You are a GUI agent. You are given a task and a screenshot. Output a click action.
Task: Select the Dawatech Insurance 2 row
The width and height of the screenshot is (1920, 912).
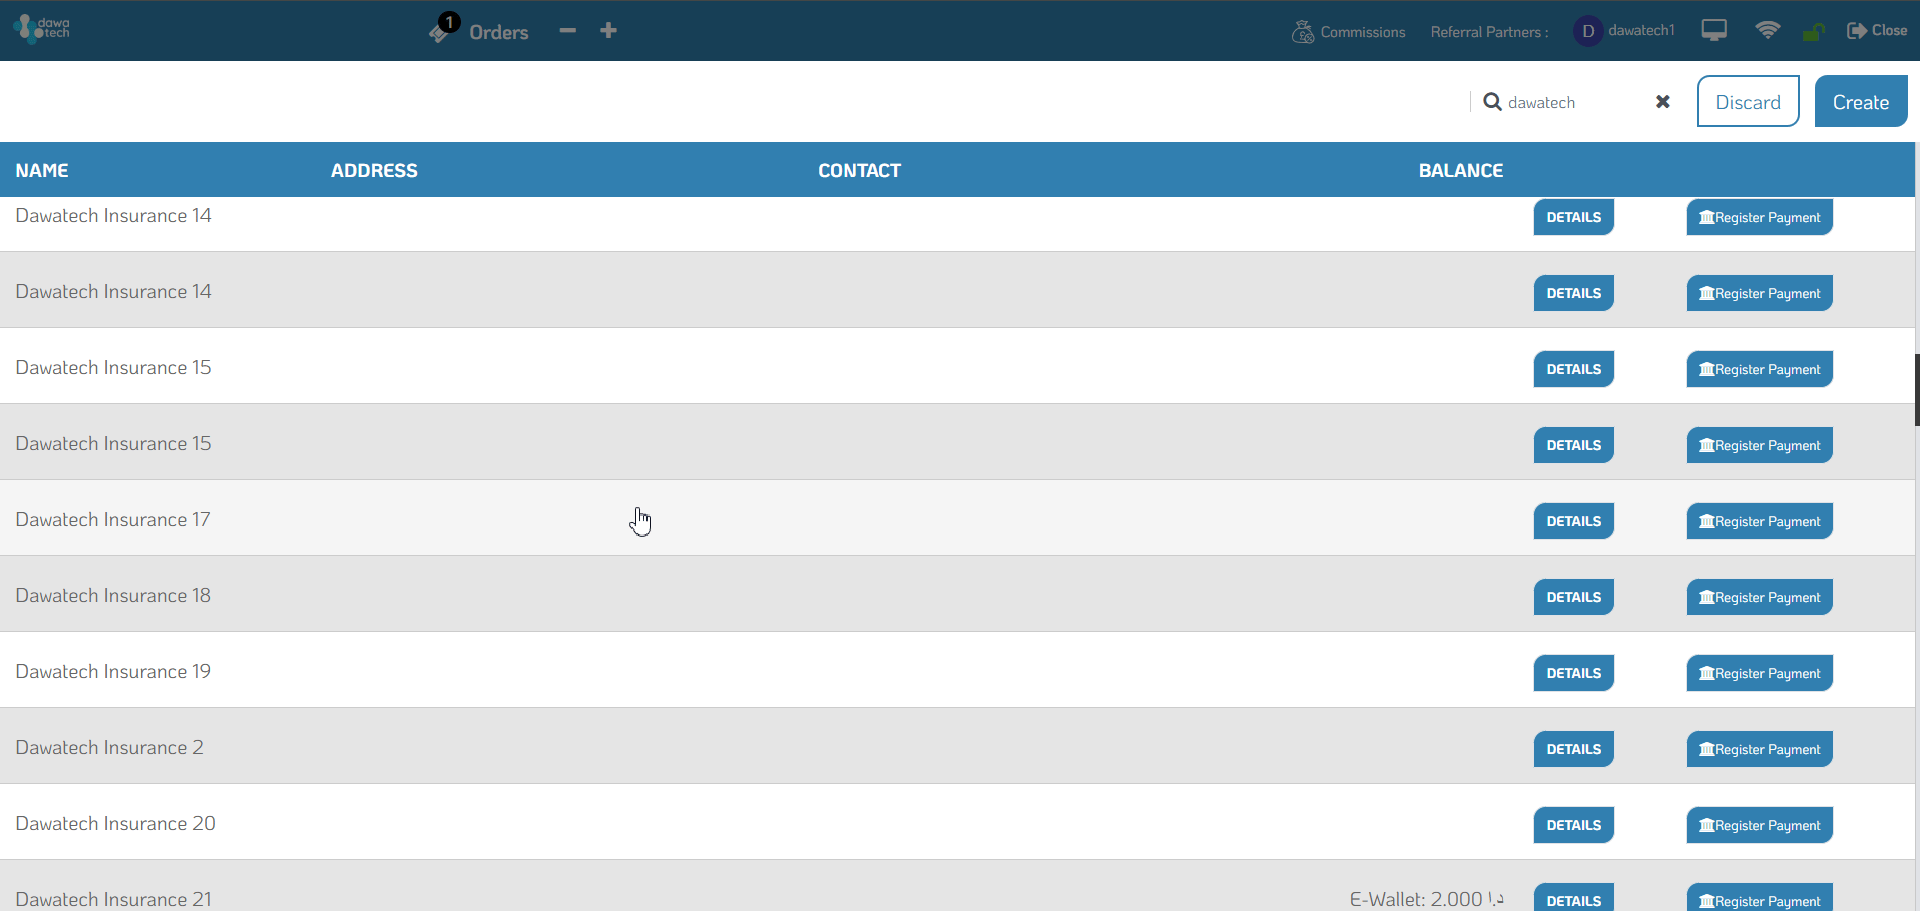click(x=957, y=746)
